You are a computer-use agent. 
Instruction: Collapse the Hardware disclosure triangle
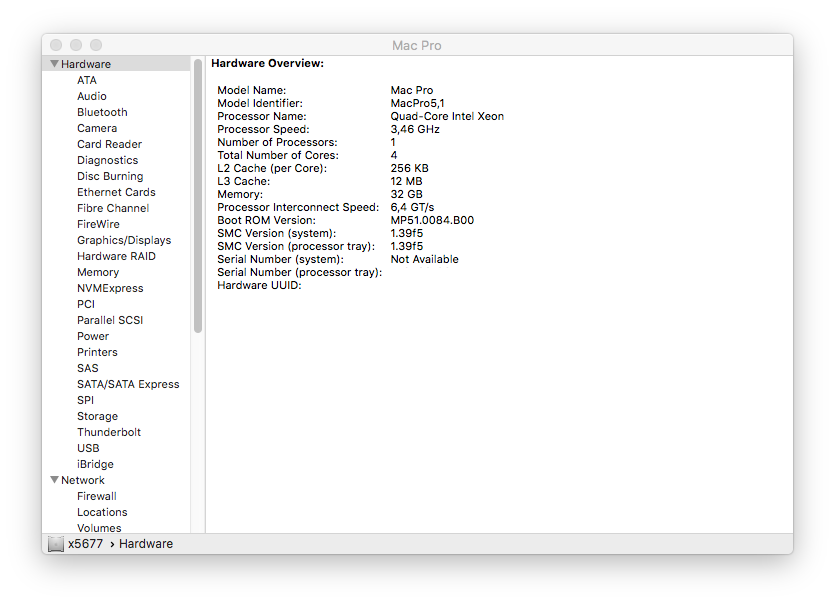54,64
